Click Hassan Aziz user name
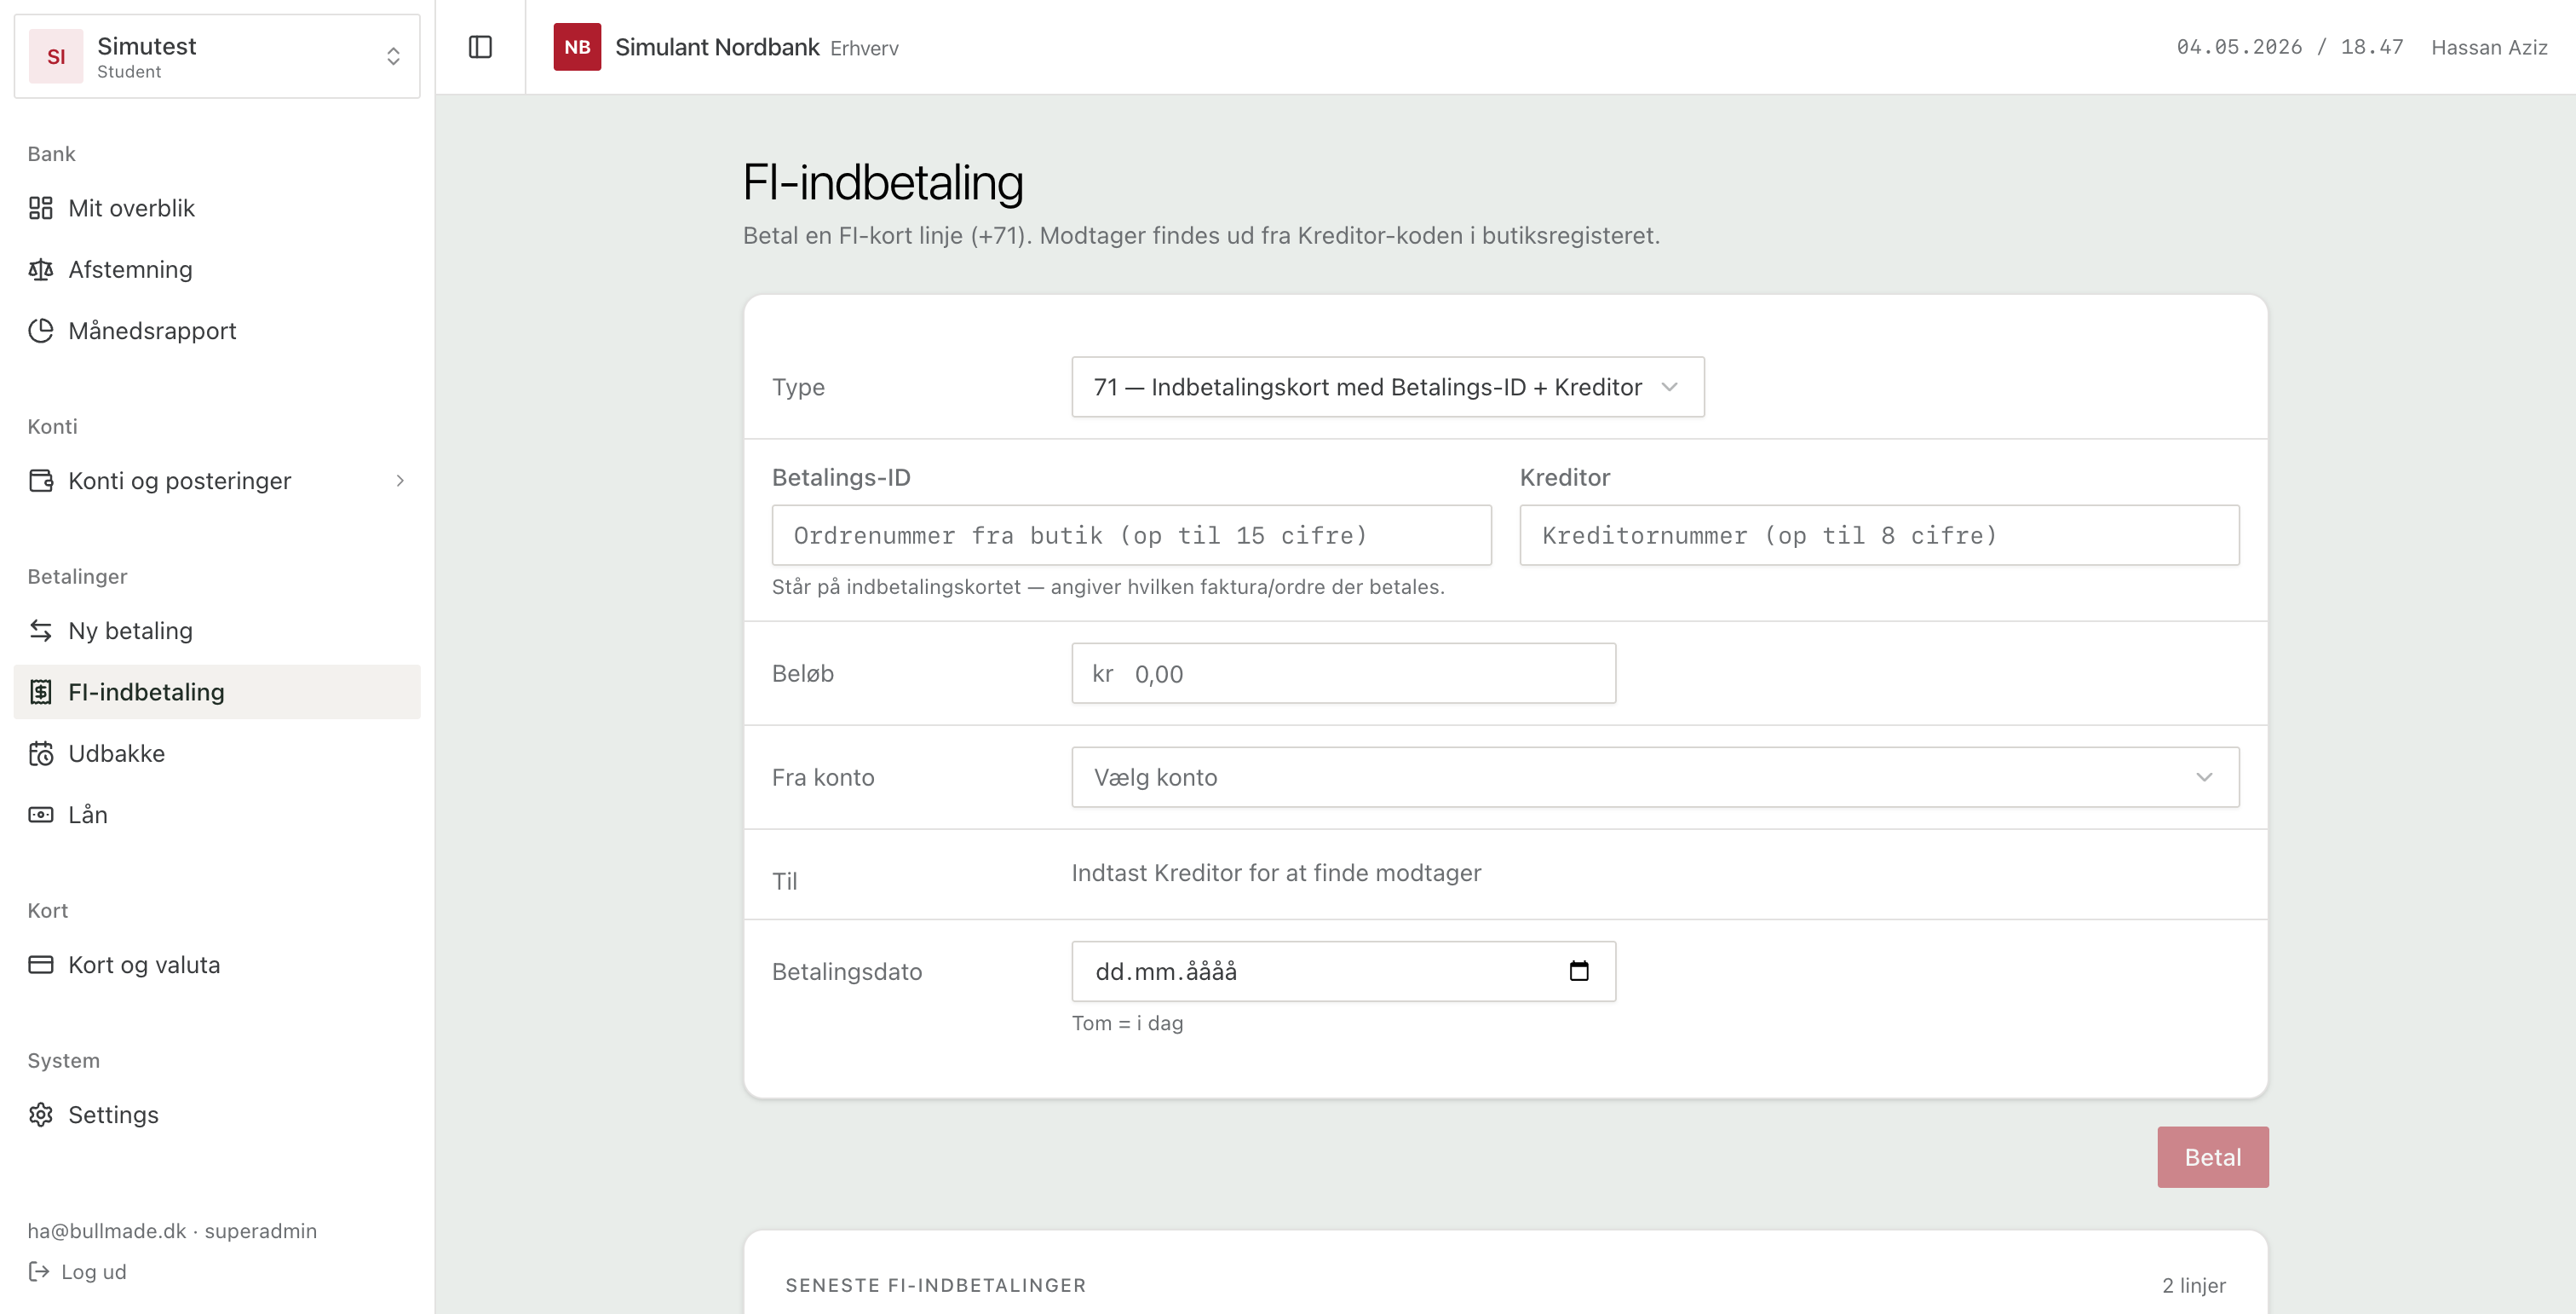2576x1314 pixels. coord(2489,47)
